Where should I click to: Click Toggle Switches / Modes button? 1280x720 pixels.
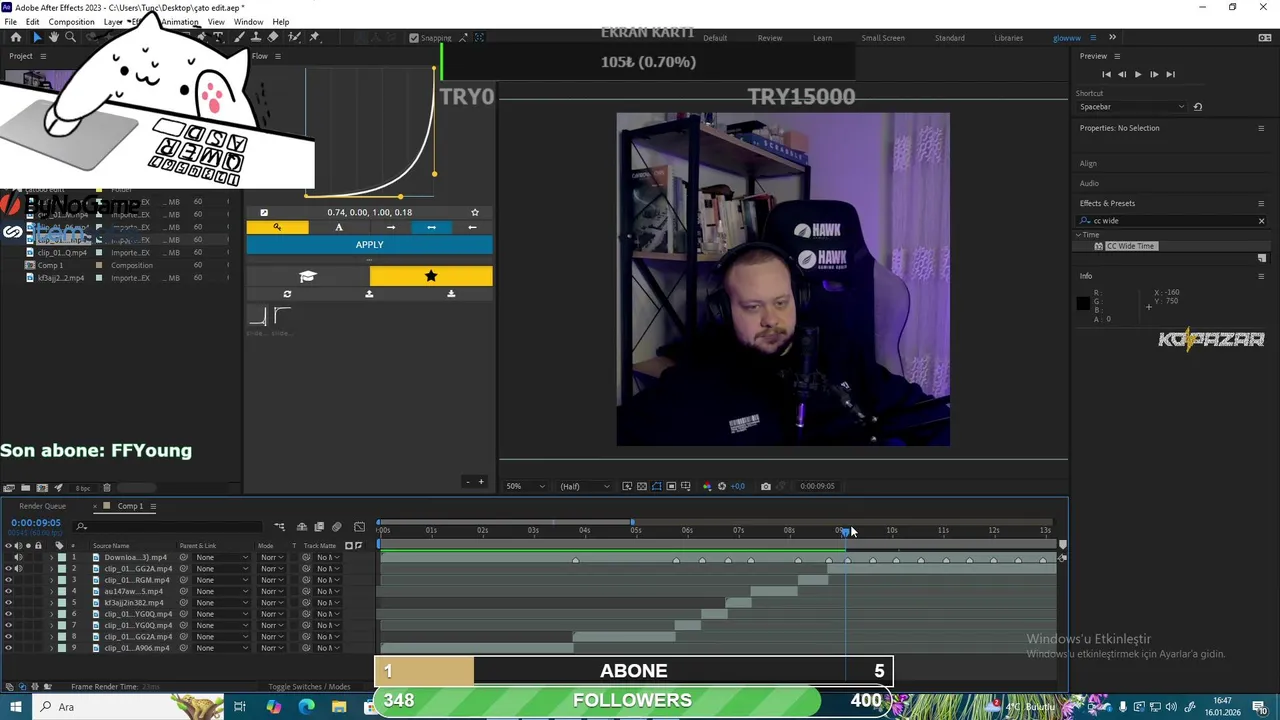[309, 687]
